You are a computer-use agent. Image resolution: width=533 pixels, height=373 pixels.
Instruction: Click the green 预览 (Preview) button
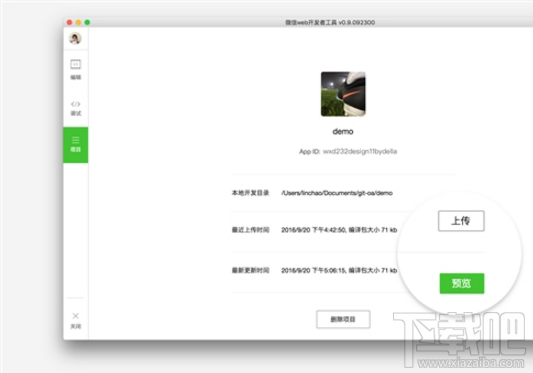click(462, 283)
